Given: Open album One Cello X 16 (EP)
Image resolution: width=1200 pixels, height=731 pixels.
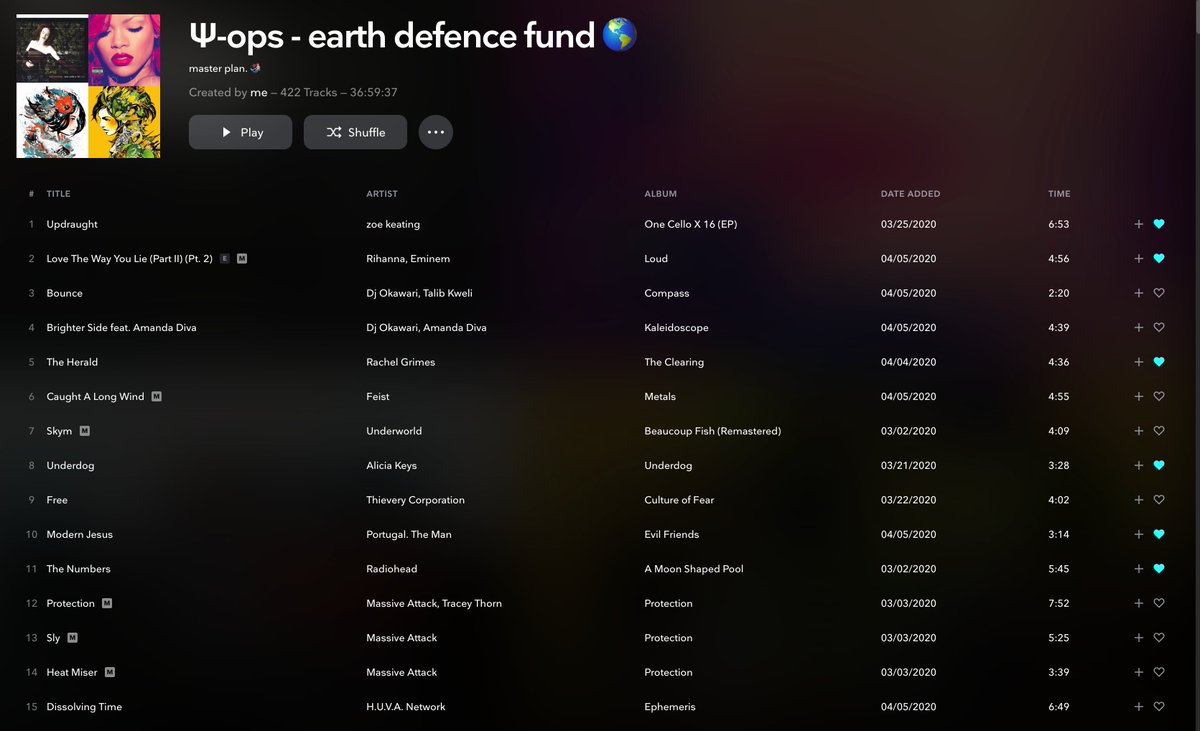Looking at the screenshot, I should [691, 224].
